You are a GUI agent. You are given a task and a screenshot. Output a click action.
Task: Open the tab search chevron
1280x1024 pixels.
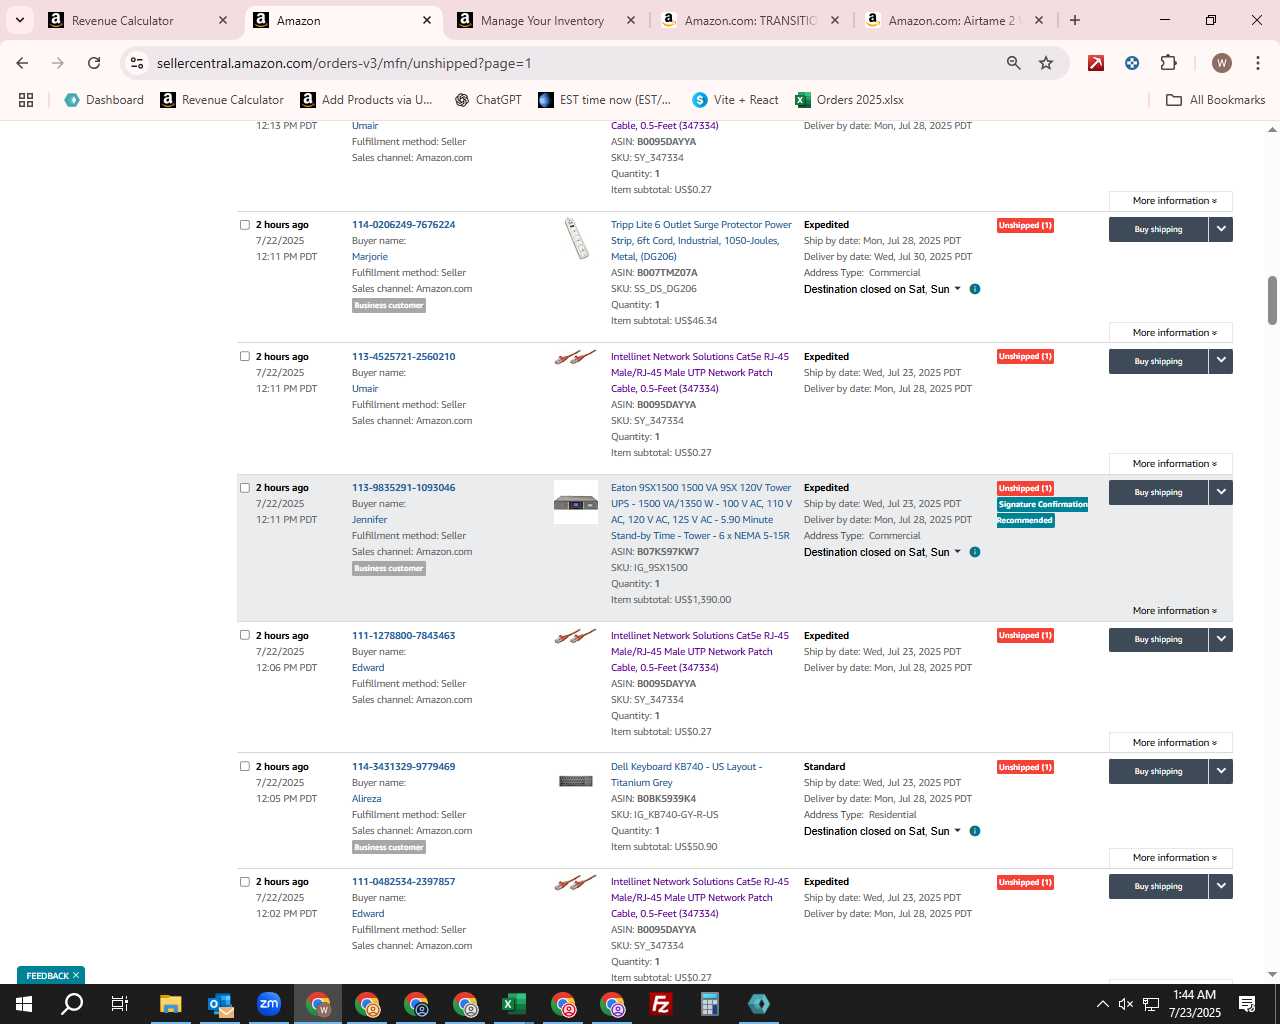pyautogui.click(x=19, y=20)
